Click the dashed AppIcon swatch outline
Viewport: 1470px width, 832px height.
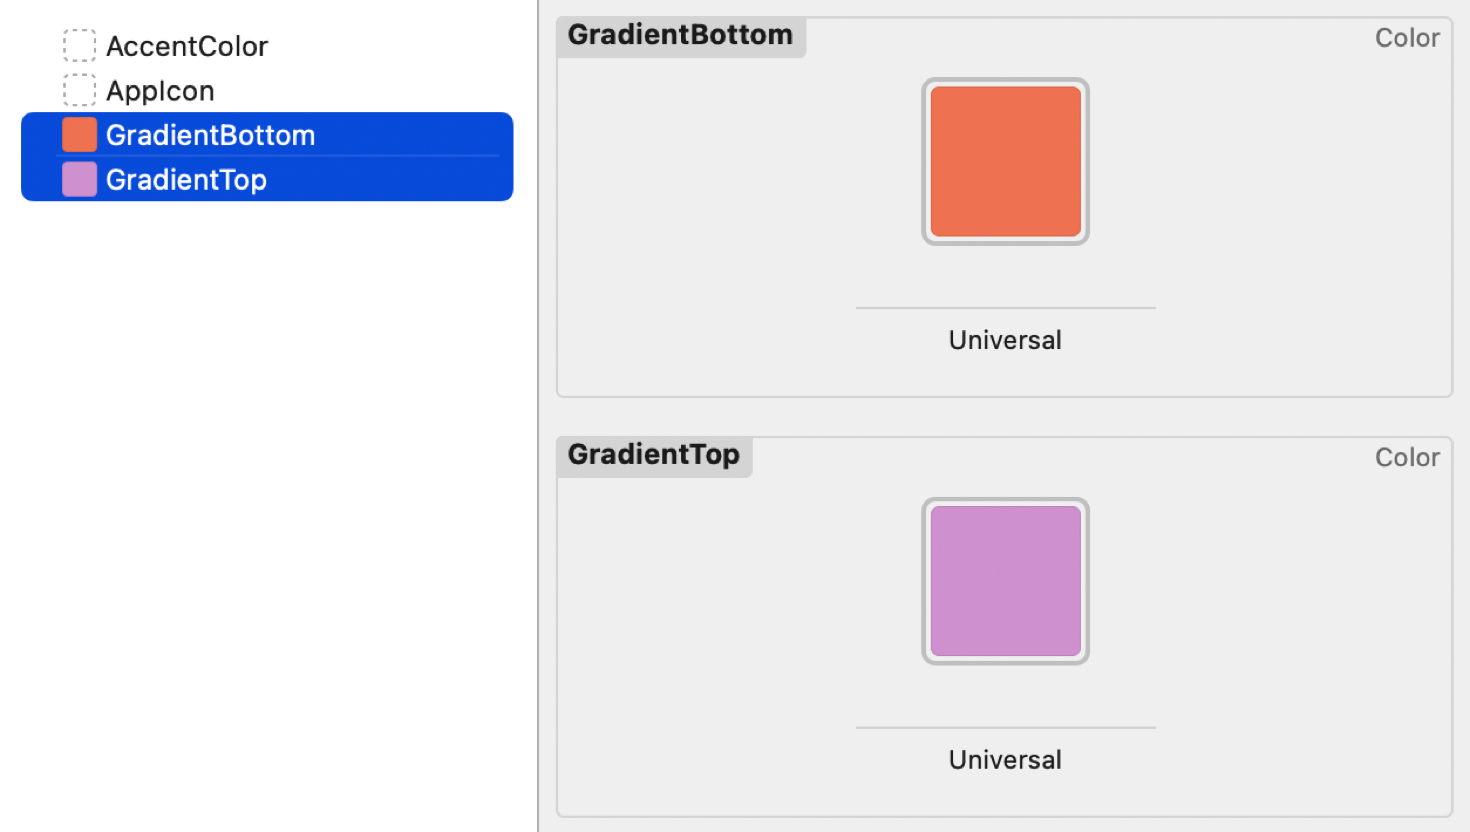(x=79, y=90)
